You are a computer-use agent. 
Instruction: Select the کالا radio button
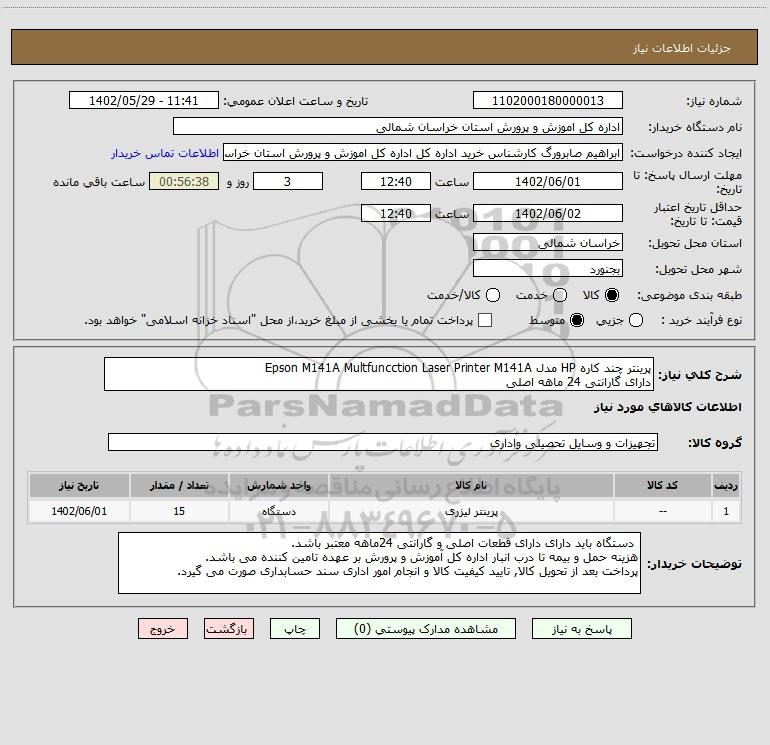(x=612, y=295)
